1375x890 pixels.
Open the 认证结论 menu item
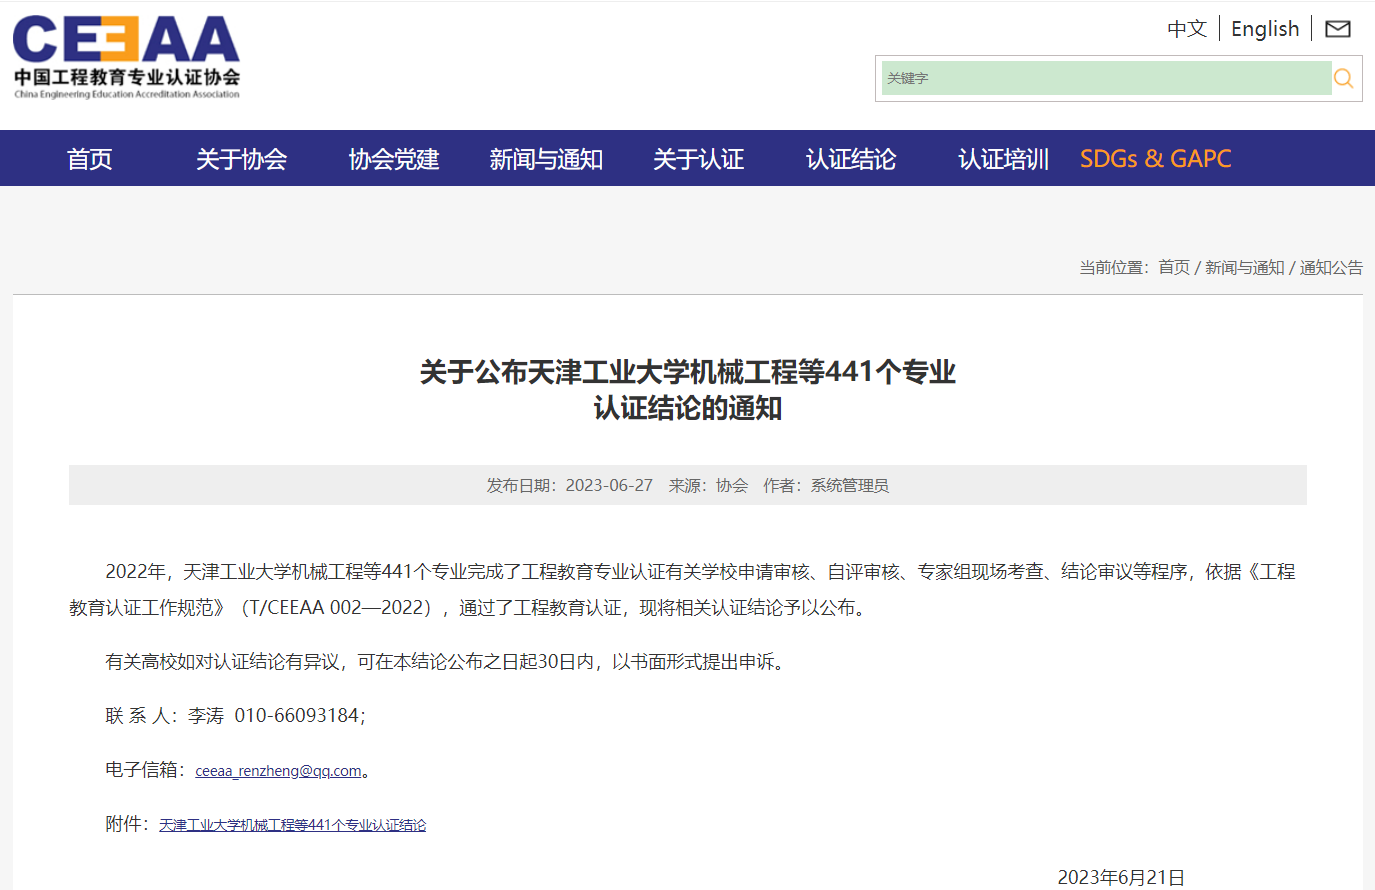pyautogui.click(x=851, y=159)
